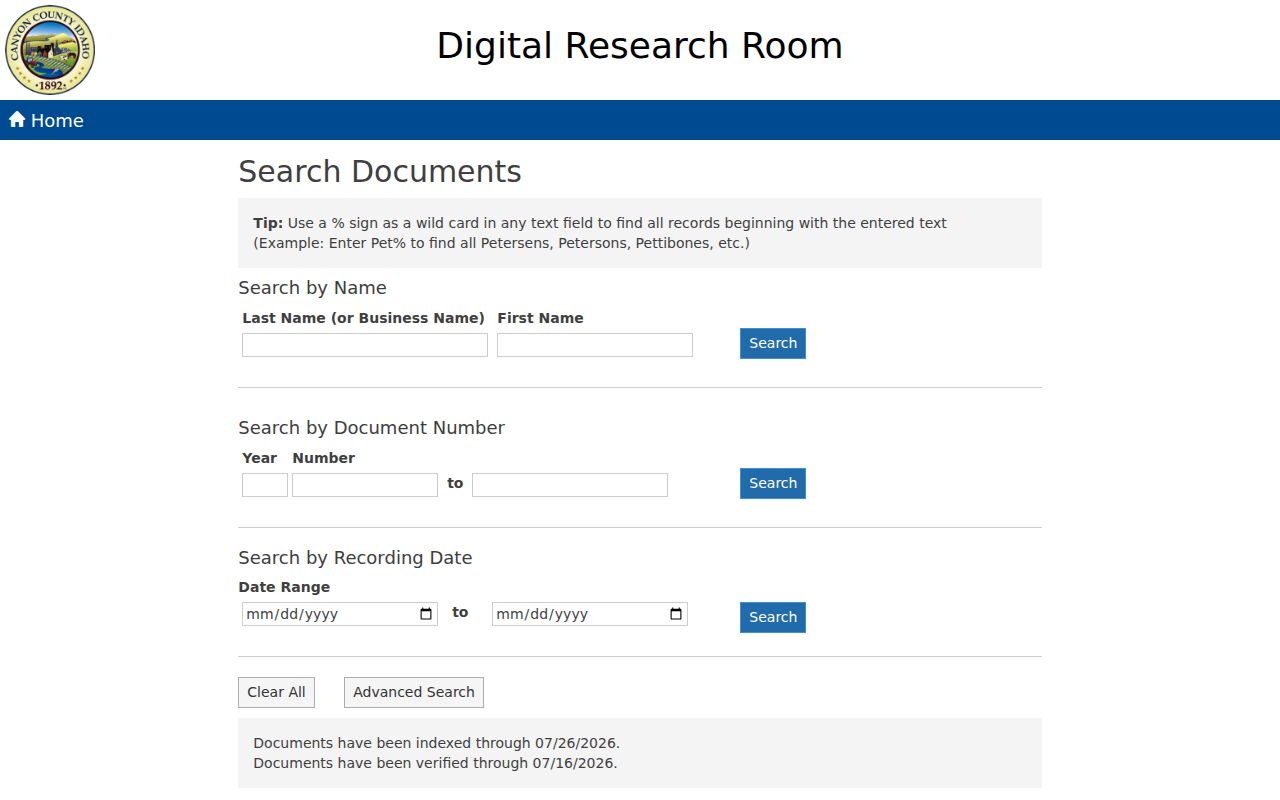This screenshot has height=800, width=1280.
Task: Click the Search by Recording Date heading
Action: (355, 558)
